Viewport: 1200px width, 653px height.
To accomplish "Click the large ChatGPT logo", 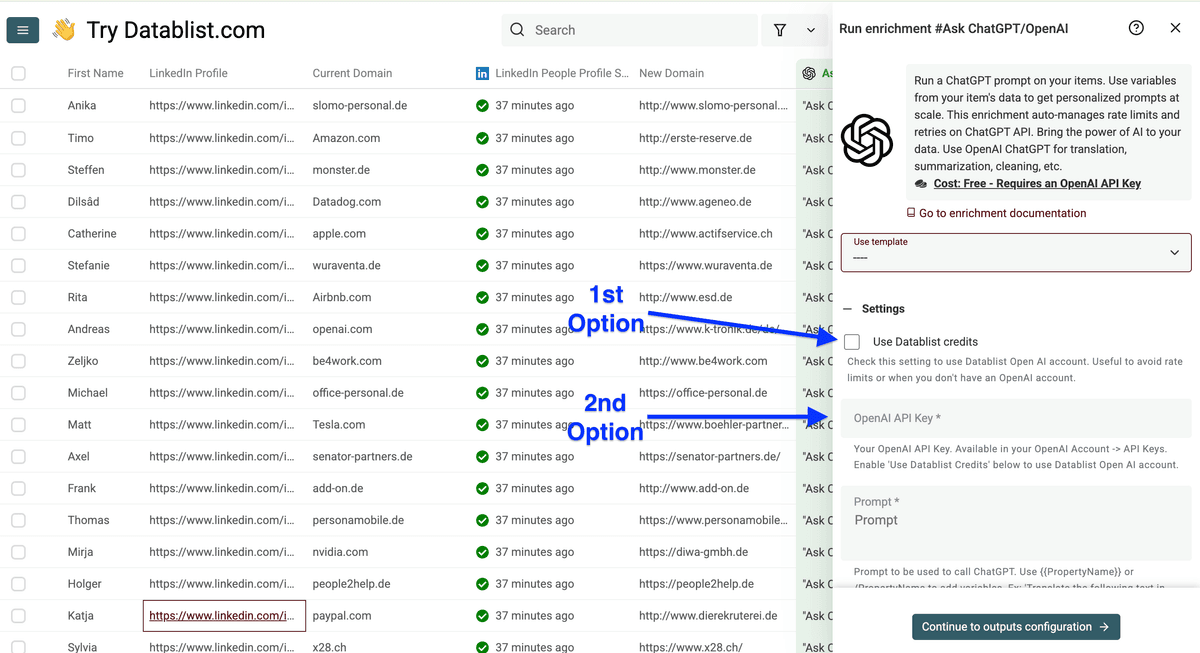I will coord(867,140).
